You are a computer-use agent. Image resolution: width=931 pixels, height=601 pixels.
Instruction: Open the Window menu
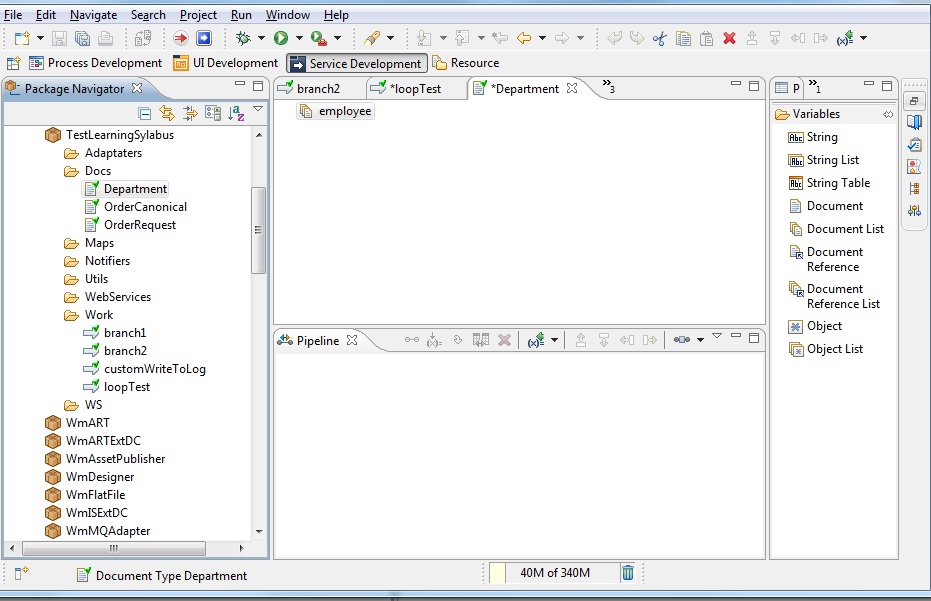(x=288, y=15)
